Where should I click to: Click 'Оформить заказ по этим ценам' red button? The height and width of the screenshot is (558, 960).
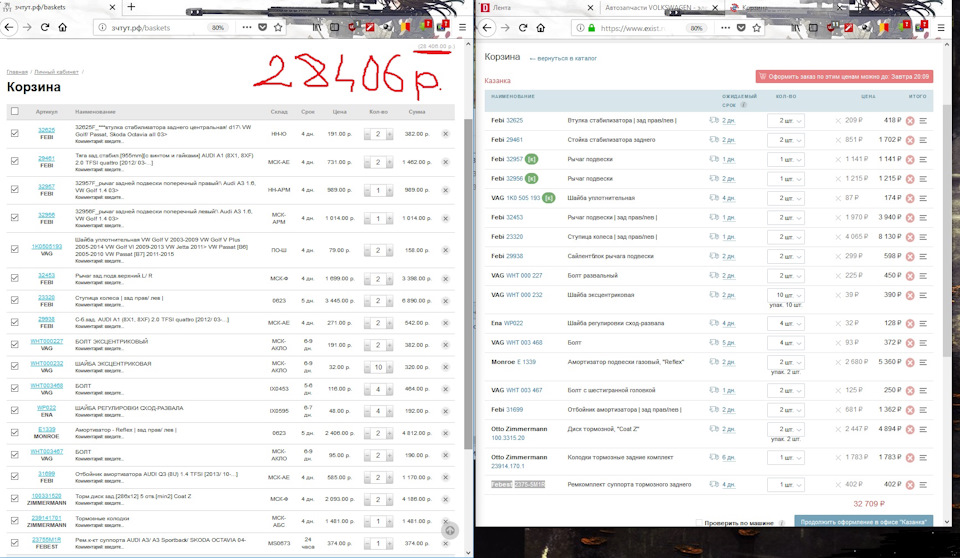[844, 77]
